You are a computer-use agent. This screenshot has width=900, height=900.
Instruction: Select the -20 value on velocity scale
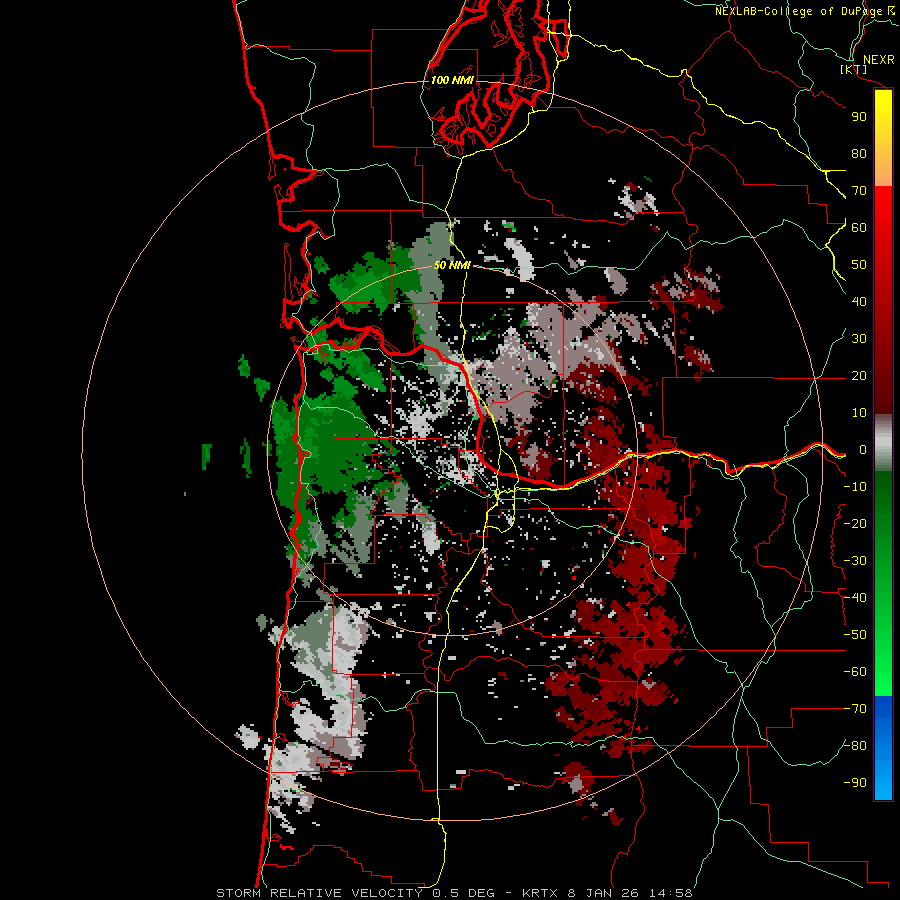point(855,524)
